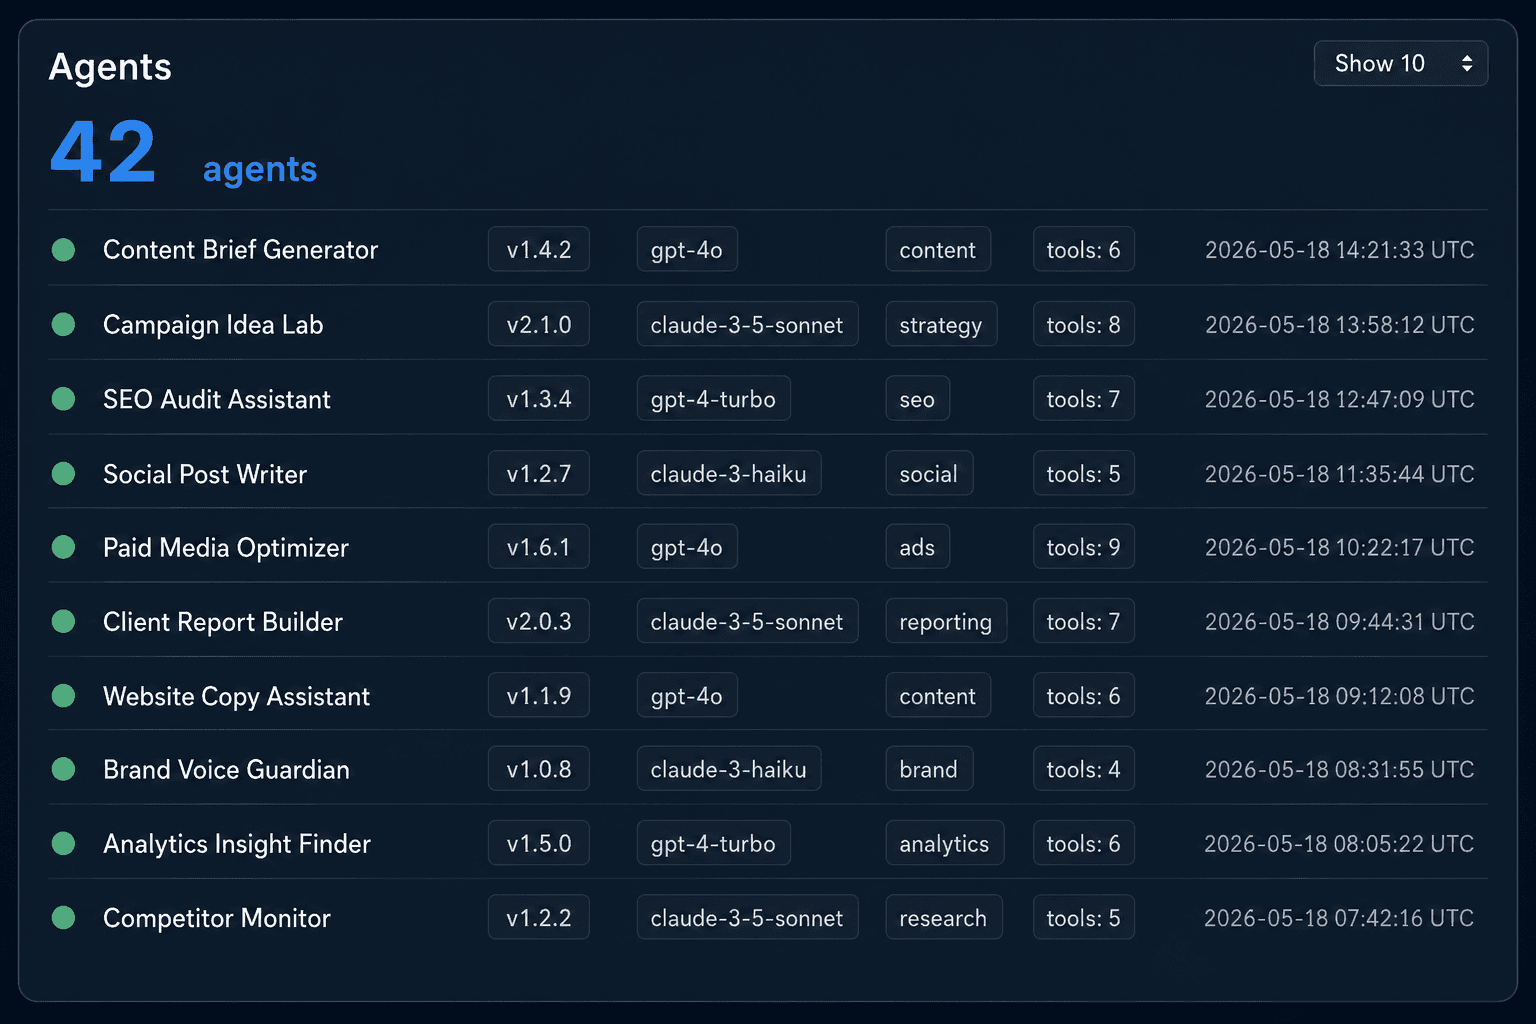Click the Agents panel heading

(110, 67)
